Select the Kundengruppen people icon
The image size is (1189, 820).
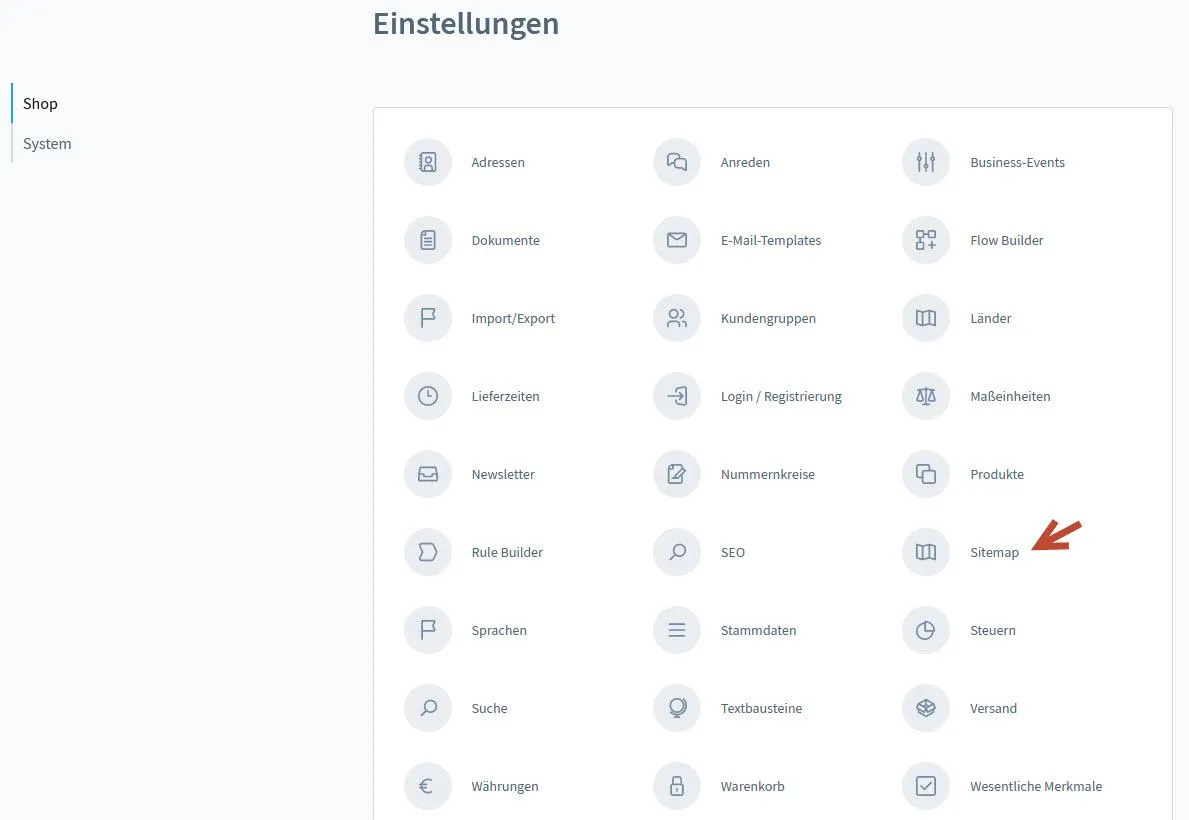(x=677, y=318)
